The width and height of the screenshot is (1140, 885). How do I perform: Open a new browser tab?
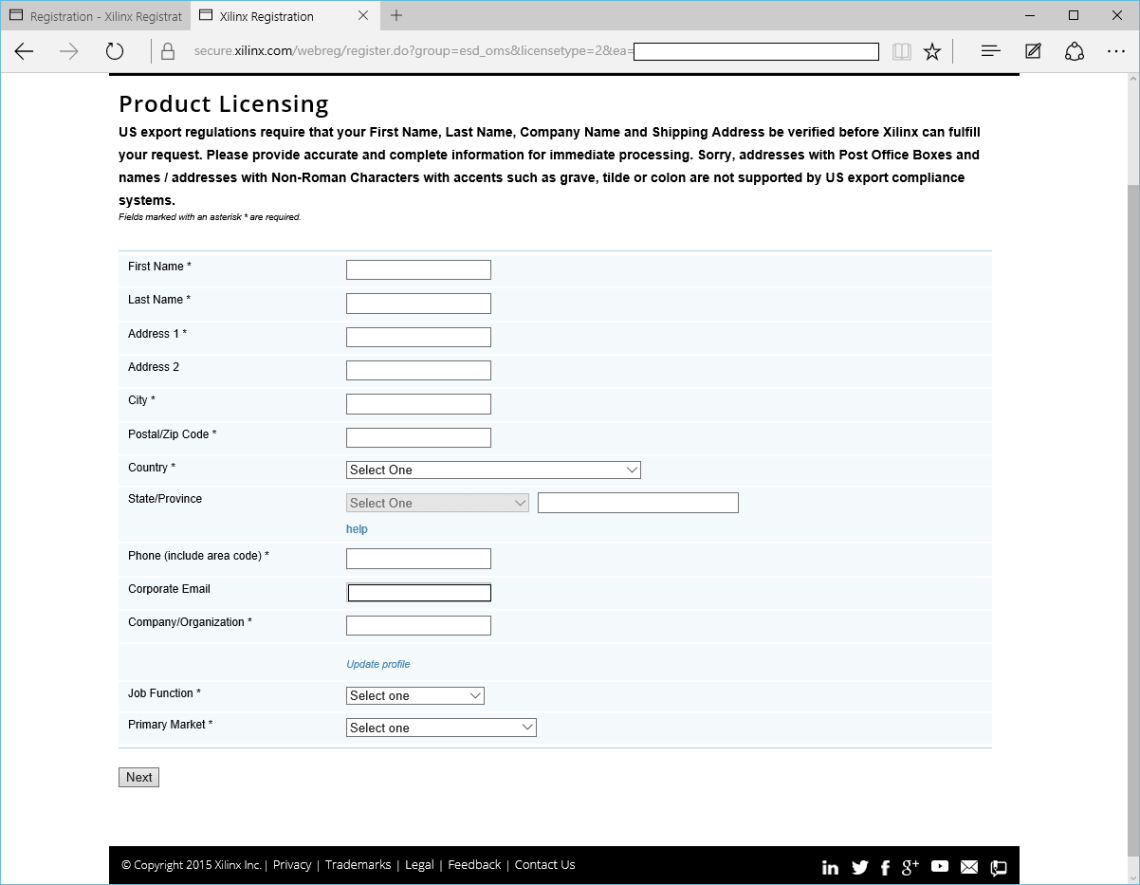[x=394, y=15]
